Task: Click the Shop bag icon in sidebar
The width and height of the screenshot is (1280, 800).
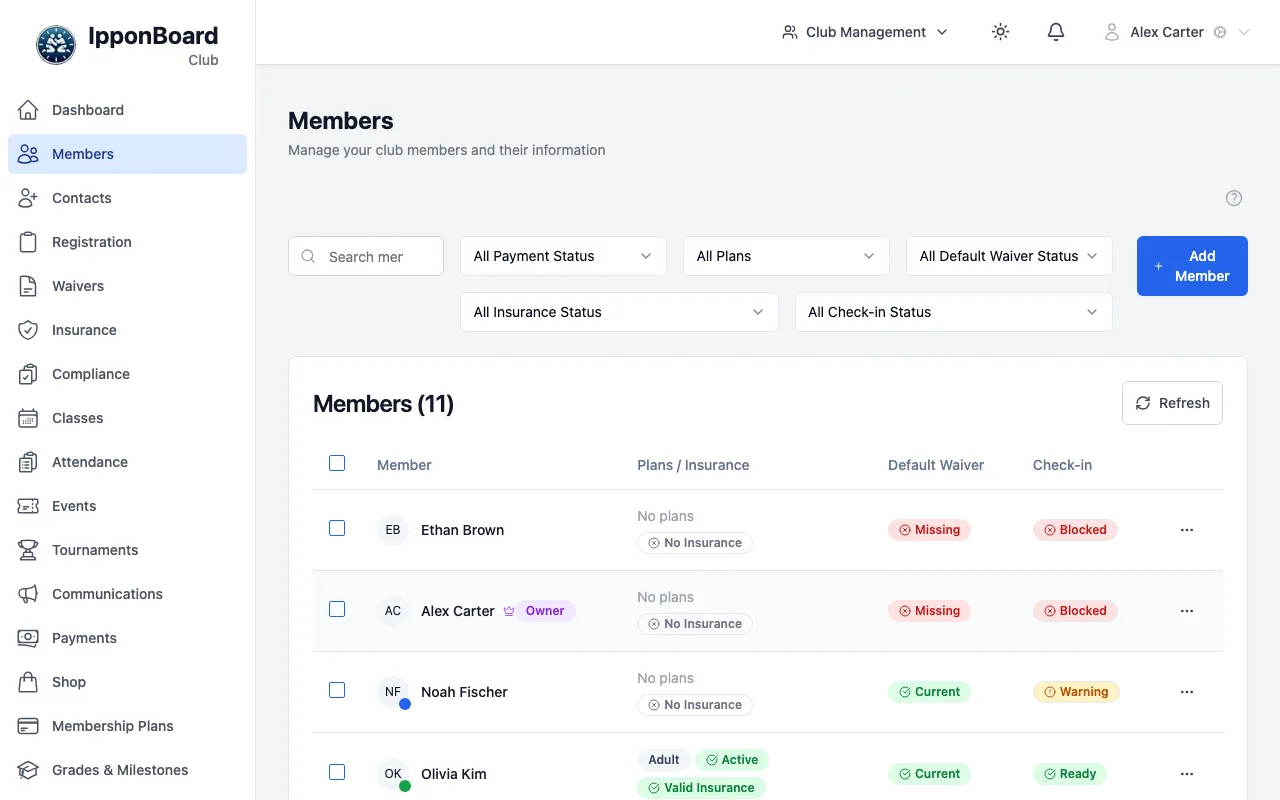Action: 28,682
